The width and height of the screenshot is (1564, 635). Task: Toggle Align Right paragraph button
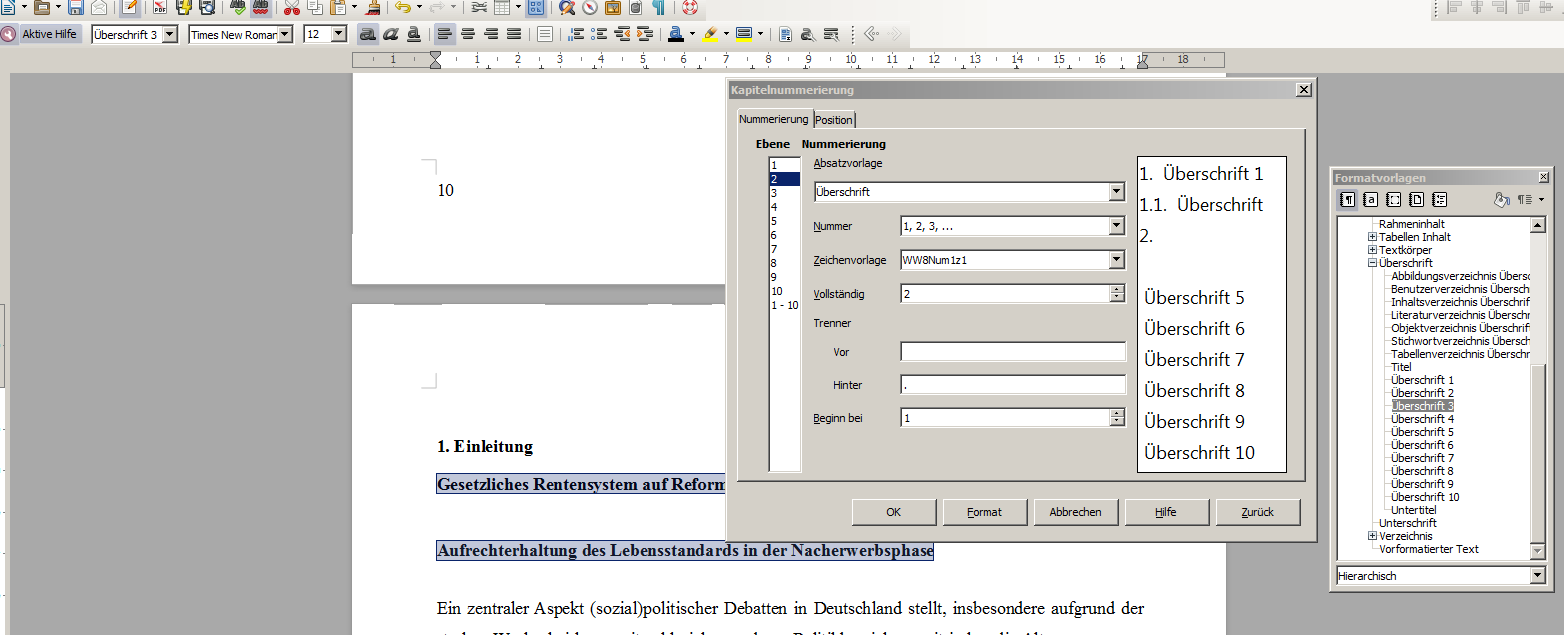click(491, 34)
